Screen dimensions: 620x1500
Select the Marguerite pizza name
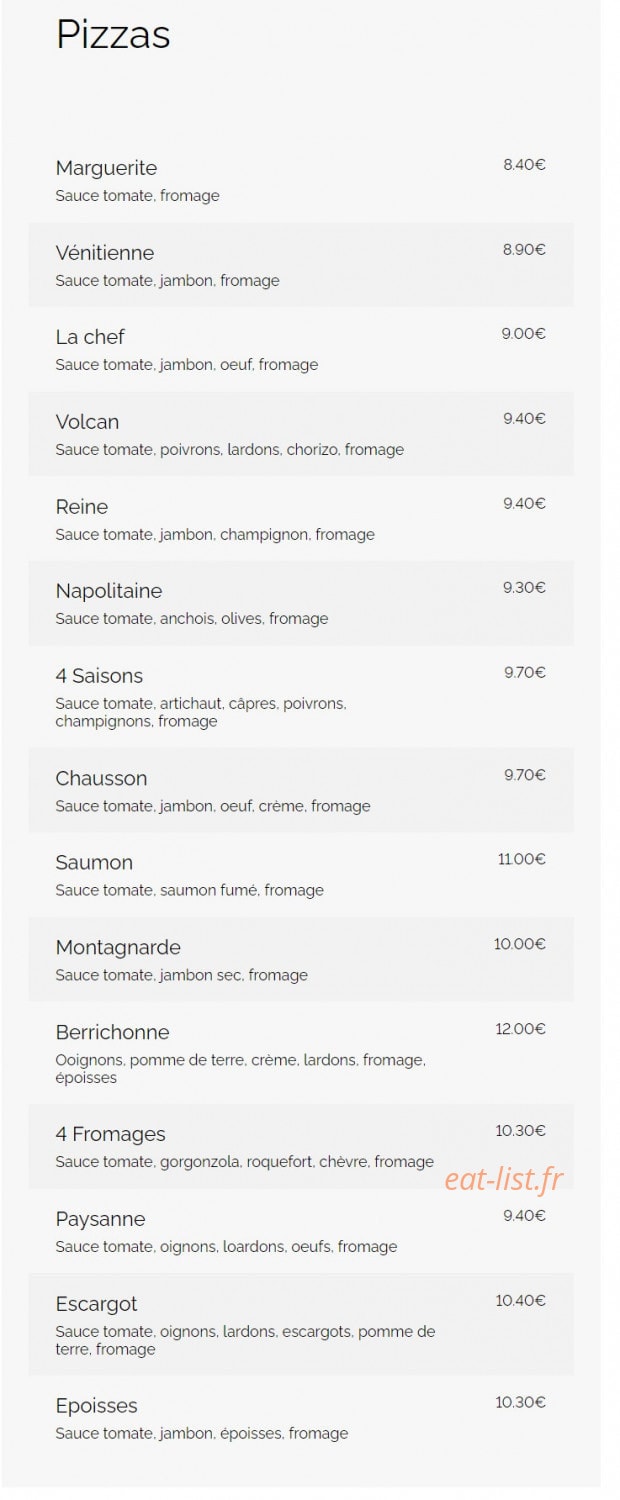point(106,168)
